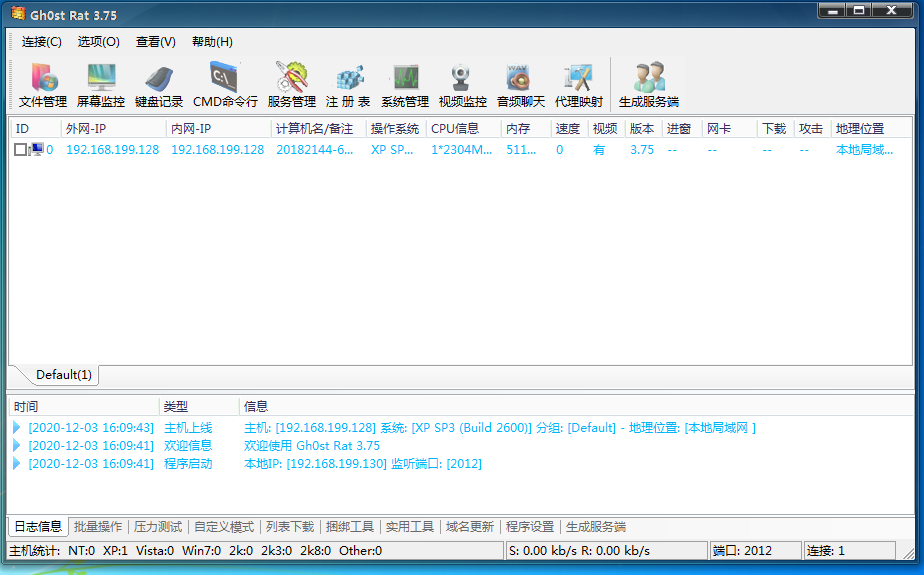The width and height of the screenshot is (924, 575).
Task: Open the CMD命令行 toolbar icon
Action: (225, 85)
